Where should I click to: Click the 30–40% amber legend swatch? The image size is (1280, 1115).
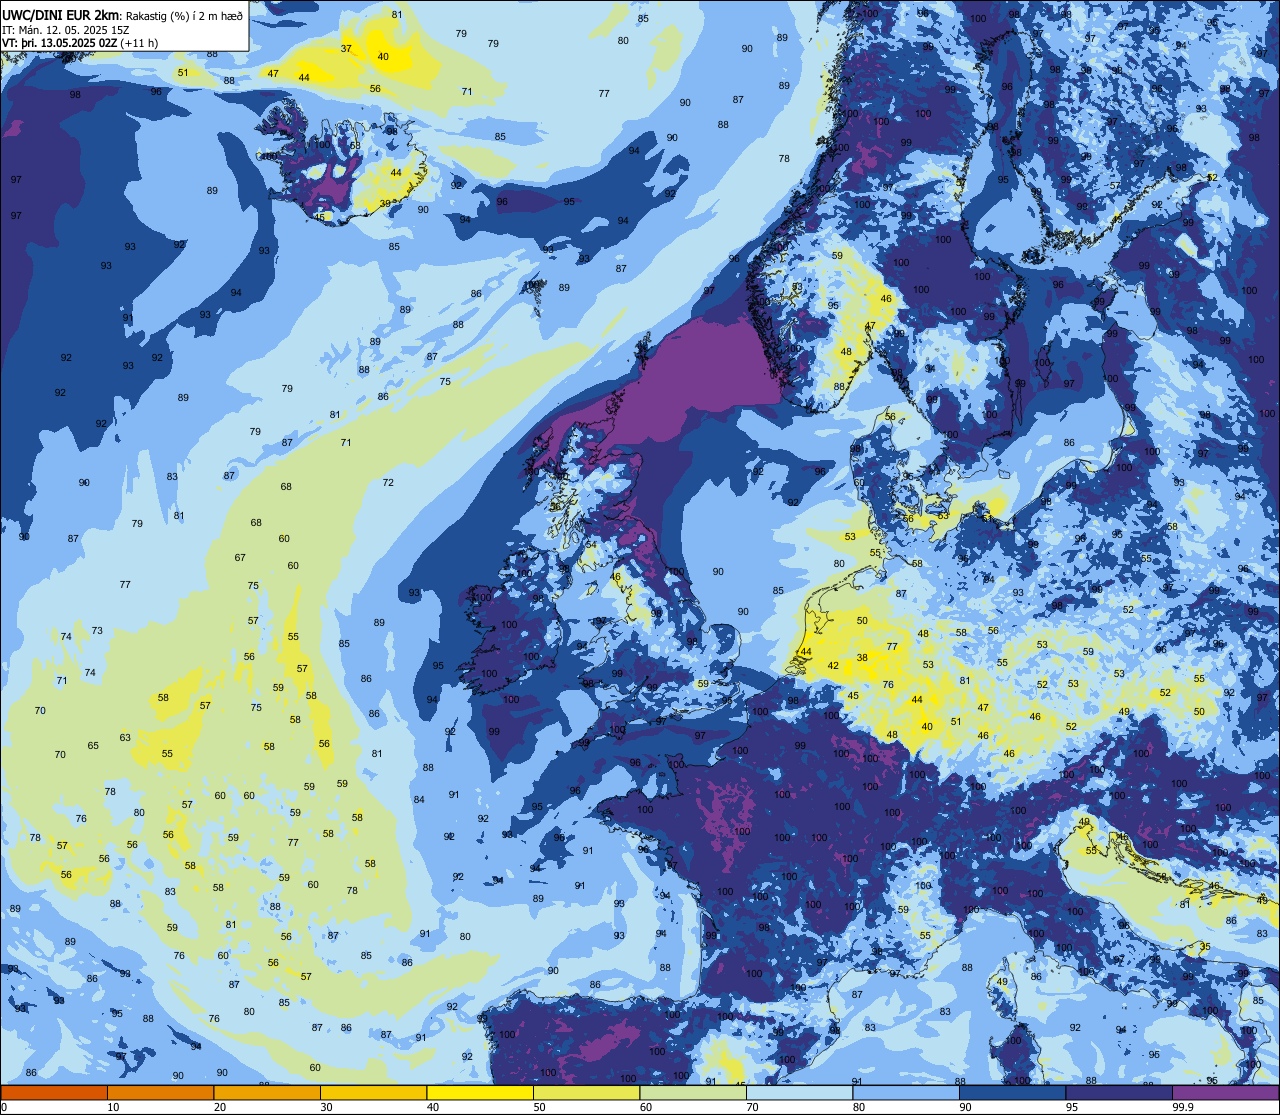coord(373,1092)
